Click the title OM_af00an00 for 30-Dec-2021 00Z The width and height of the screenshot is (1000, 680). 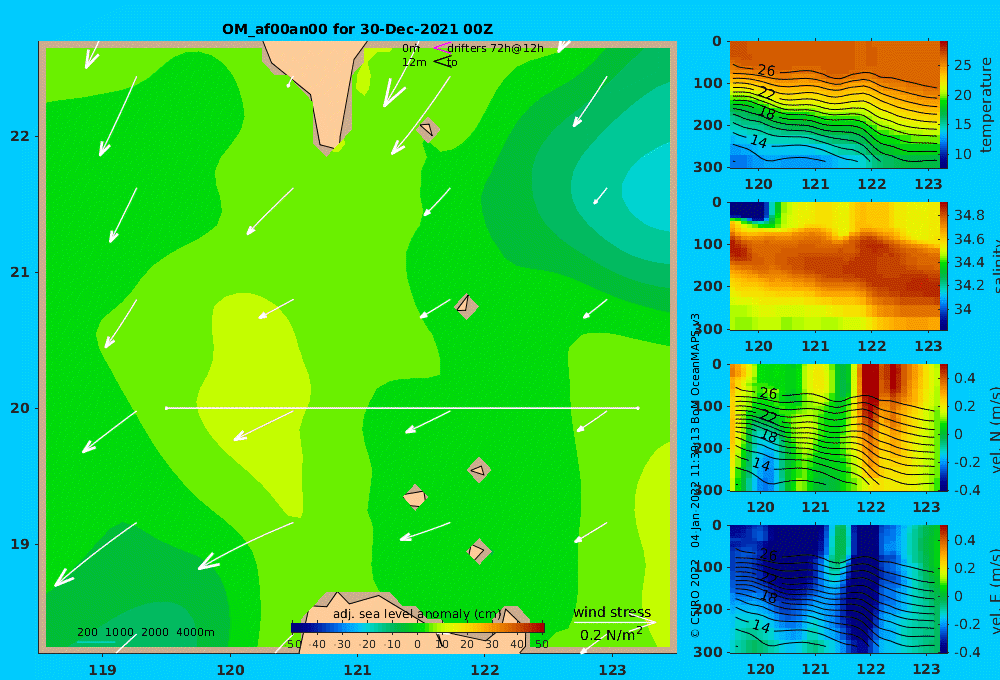click(x=357, y=29)
